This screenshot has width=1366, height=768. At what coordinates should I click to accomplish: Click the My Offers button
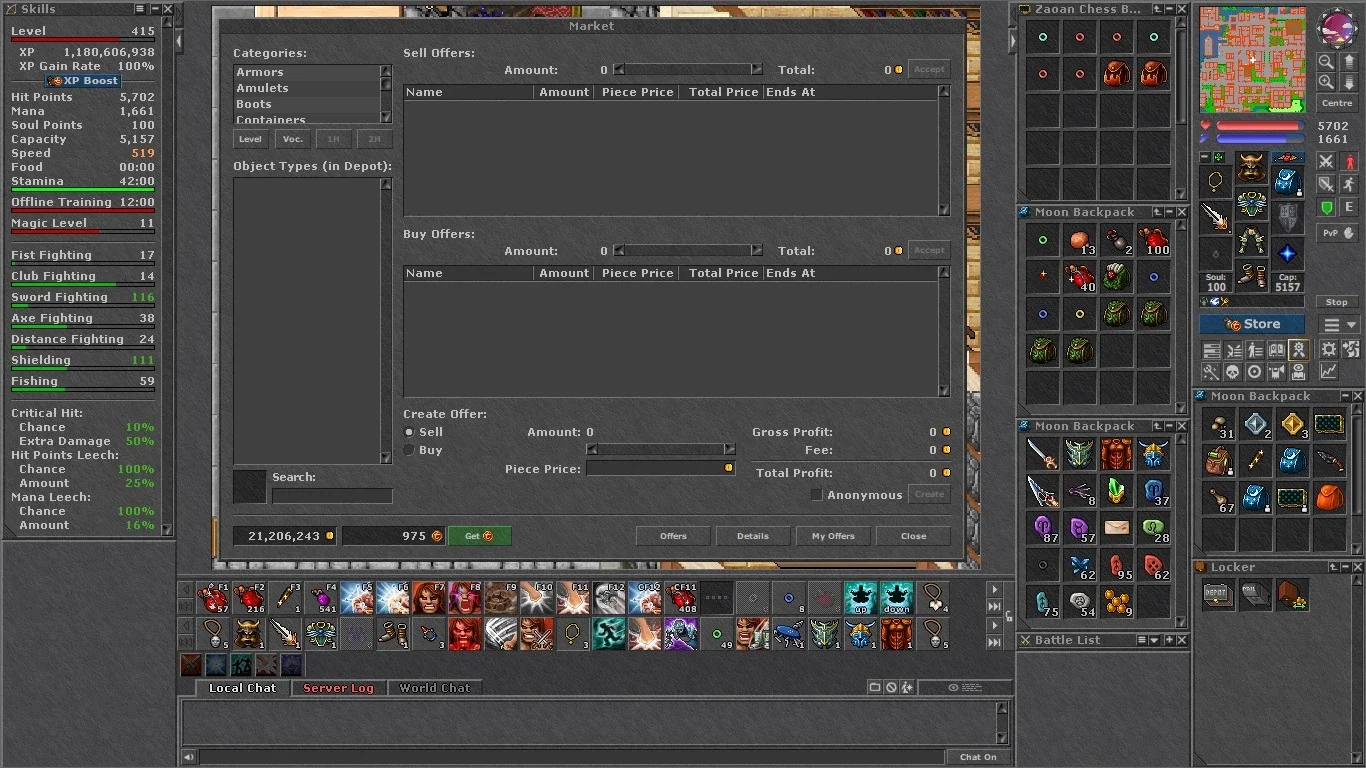coord(833,536)
